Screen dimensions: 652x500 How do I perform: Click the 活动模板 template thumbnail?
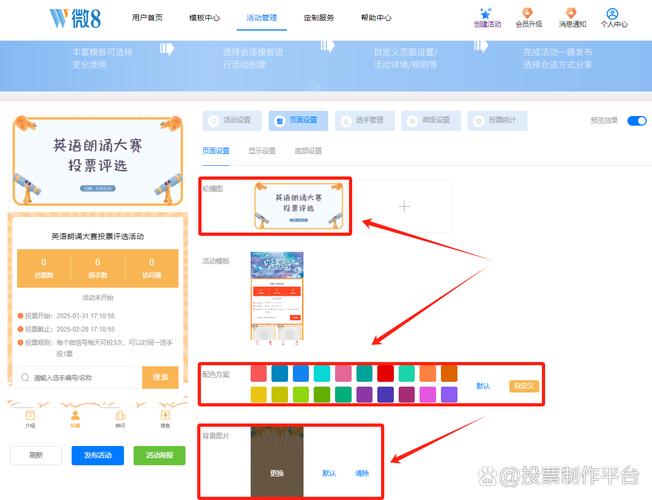click(275, 297)
